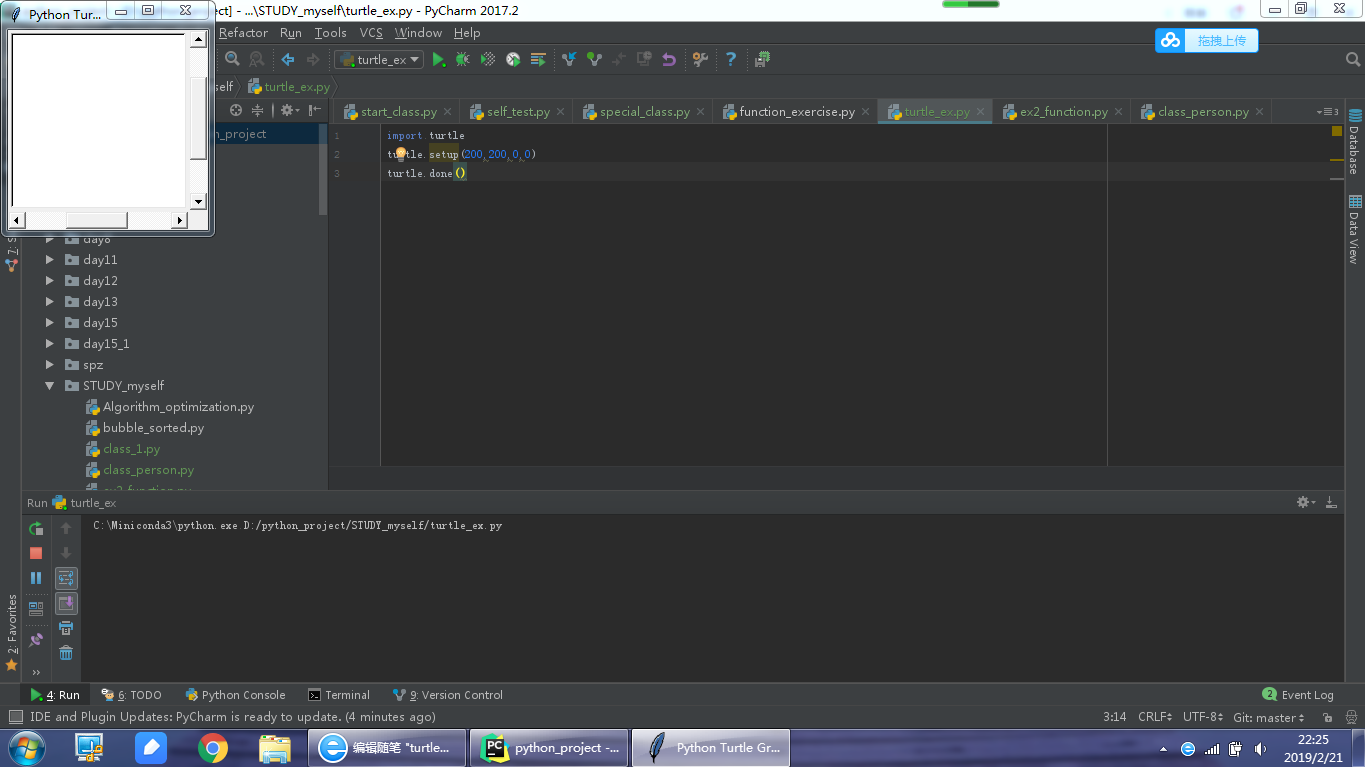The width and height of the screenshot is (1365, 767).
Task: Open the Tools menu
Action: pyautogui.click(x=330, y=33)
